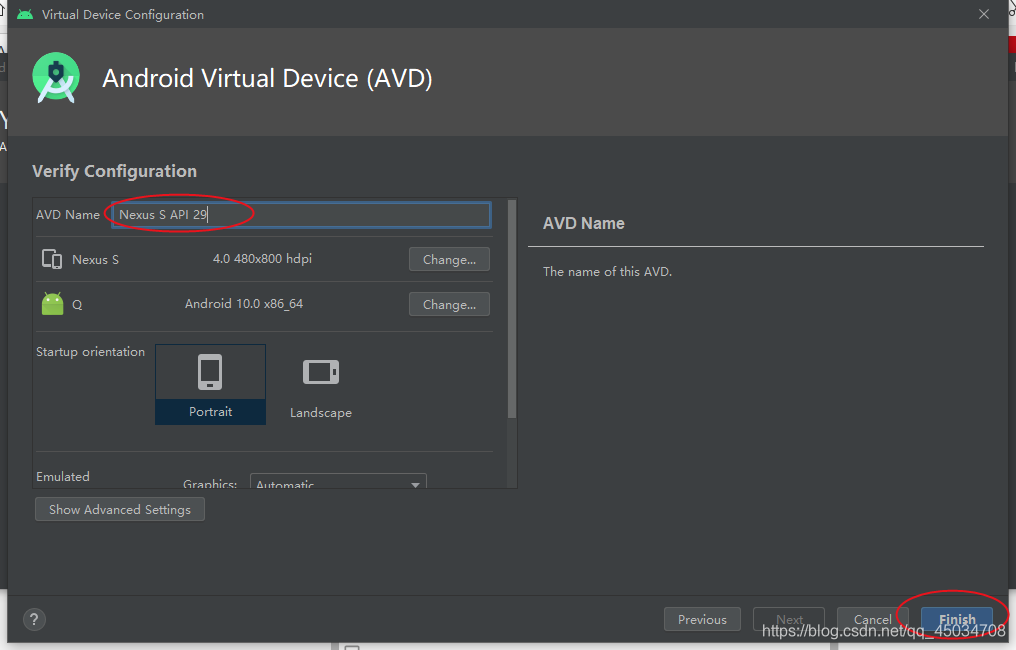Click the configuration panel vertical scrollbar

tap(512, 309)
